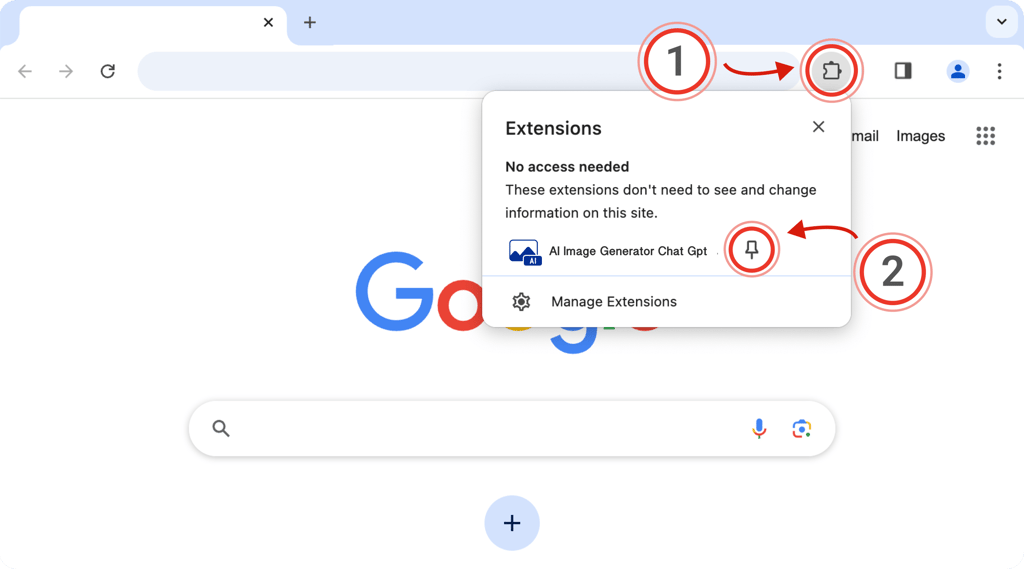Viewport: 1024px width, 569px height.
Task: Go back to the previous page
Action: [x=25, y=71]
